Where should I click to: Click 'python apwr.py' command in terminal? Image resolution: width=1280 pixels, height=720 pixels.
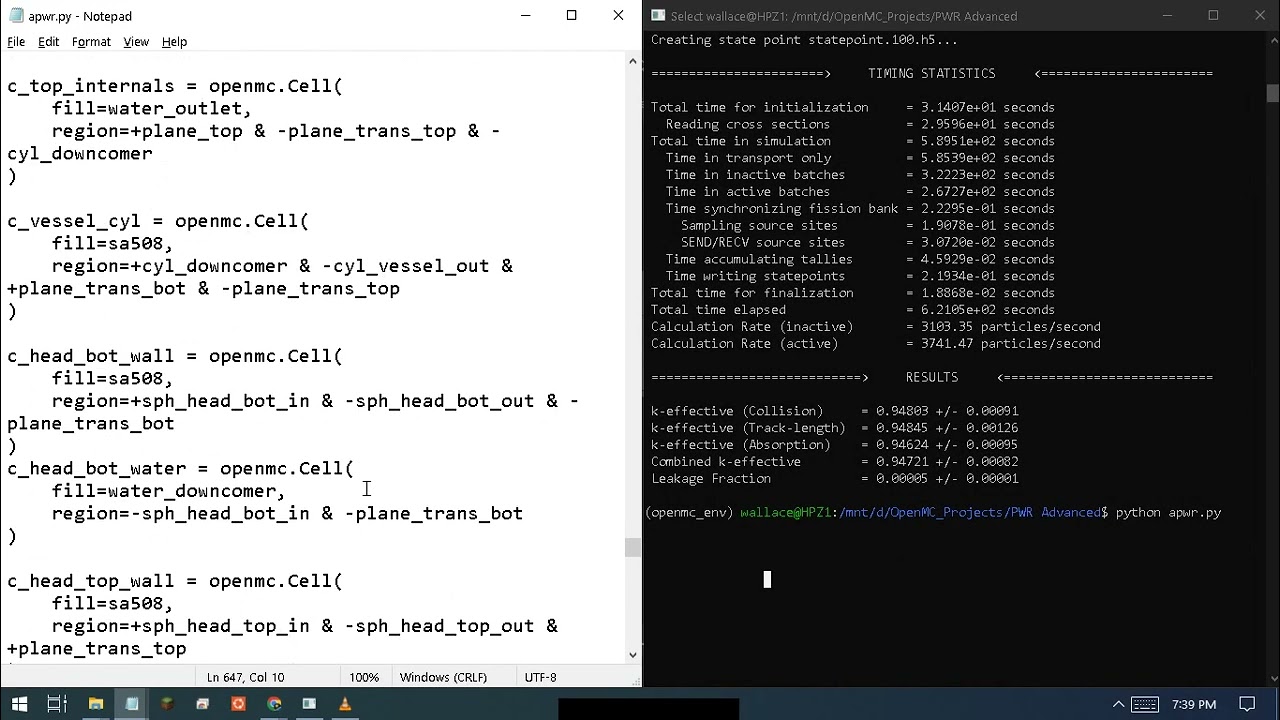(1168, 512)
